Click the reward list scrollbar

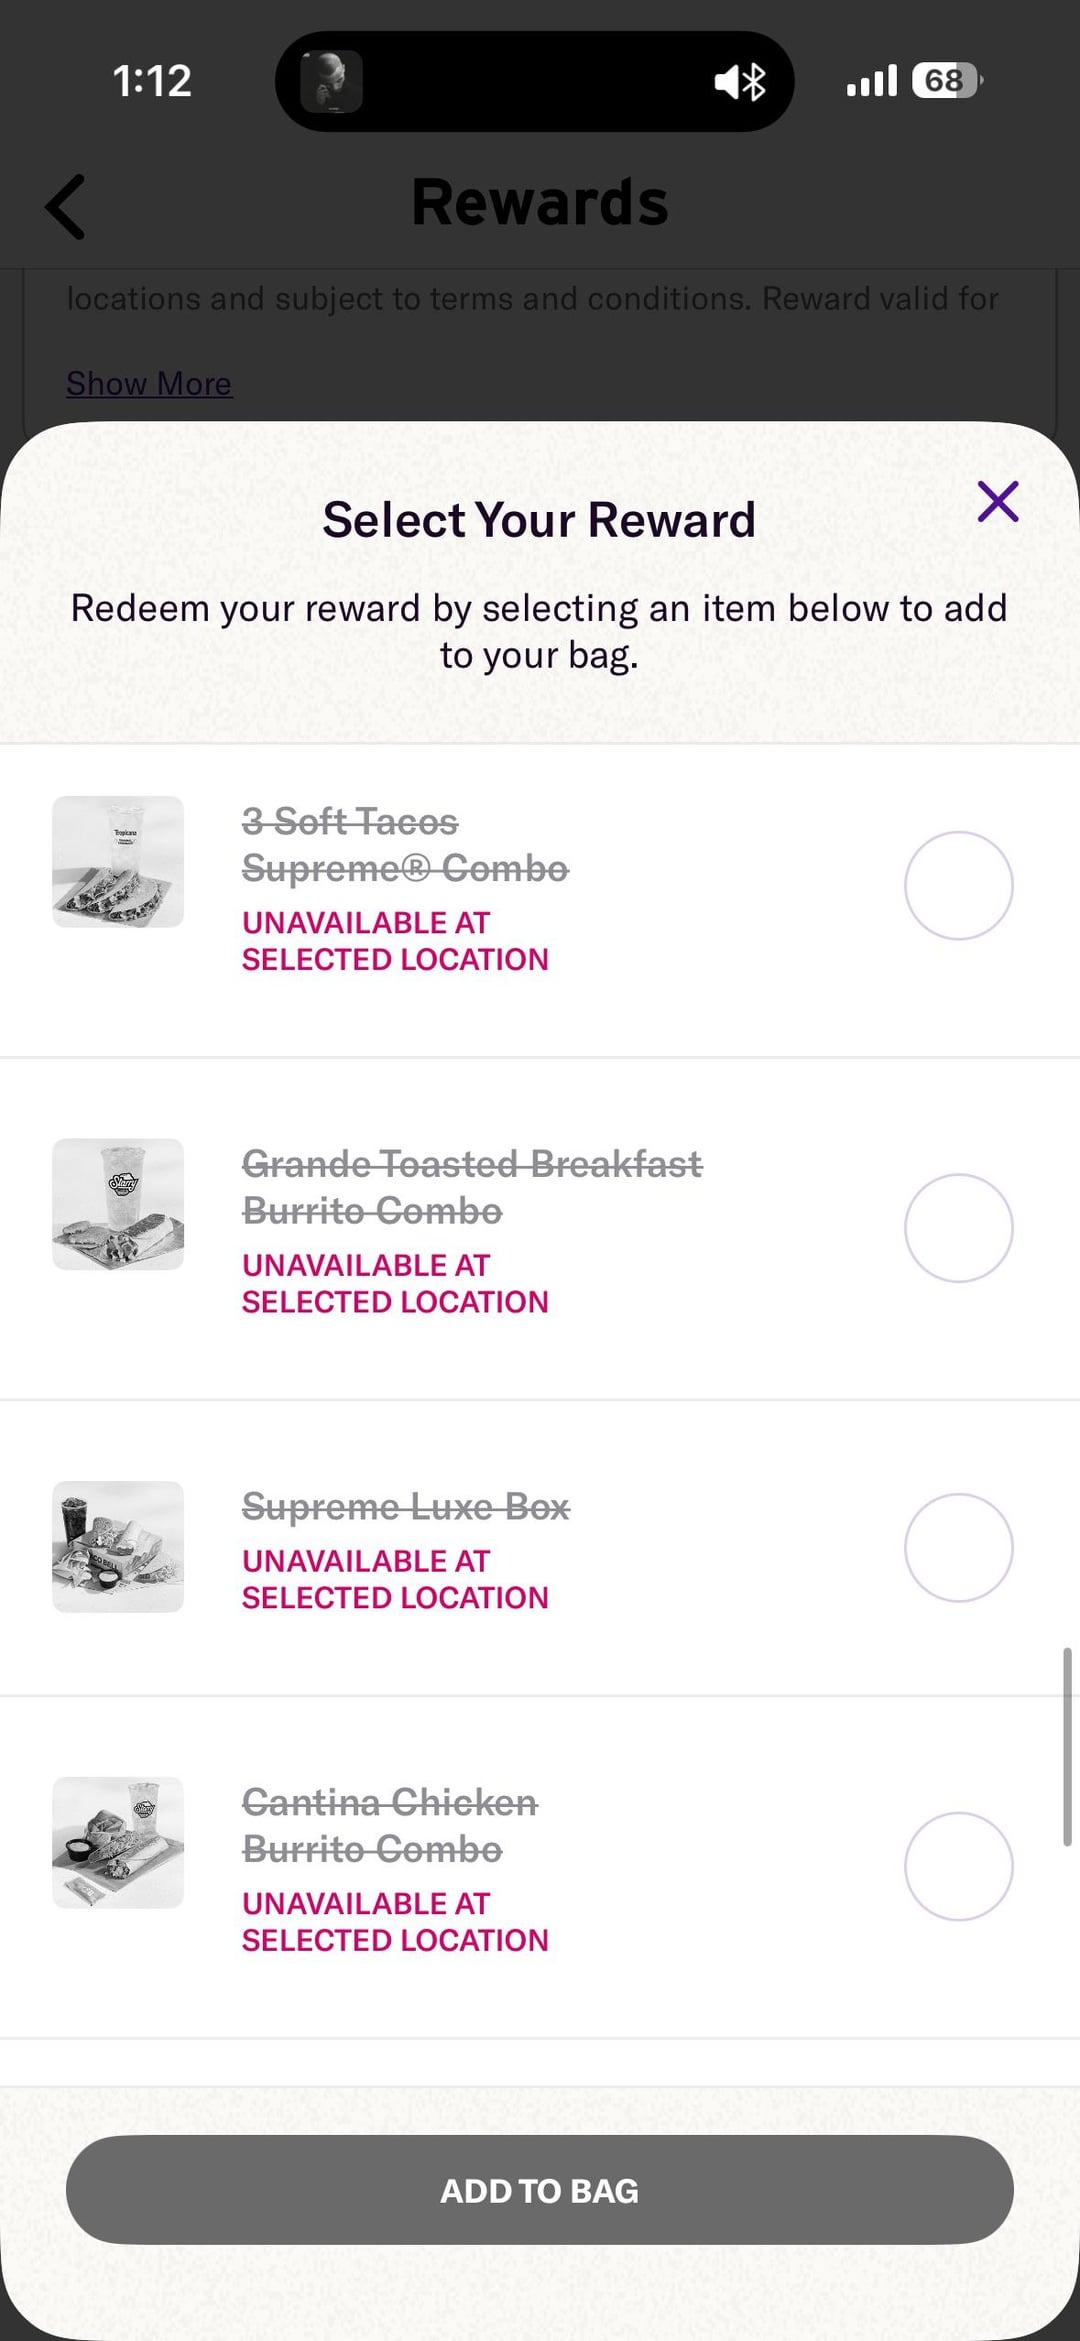[x=1067, y=1746]
